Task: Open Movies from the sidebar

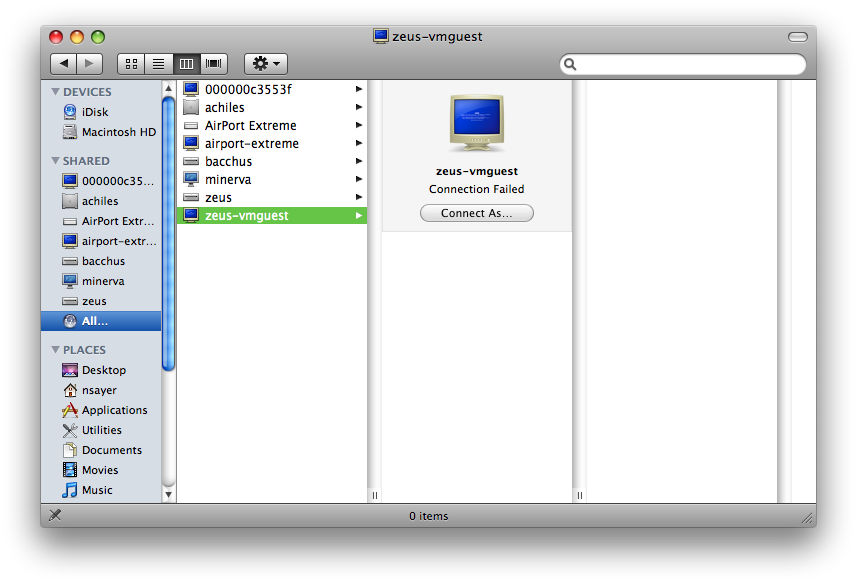Action: coord(101,470)
